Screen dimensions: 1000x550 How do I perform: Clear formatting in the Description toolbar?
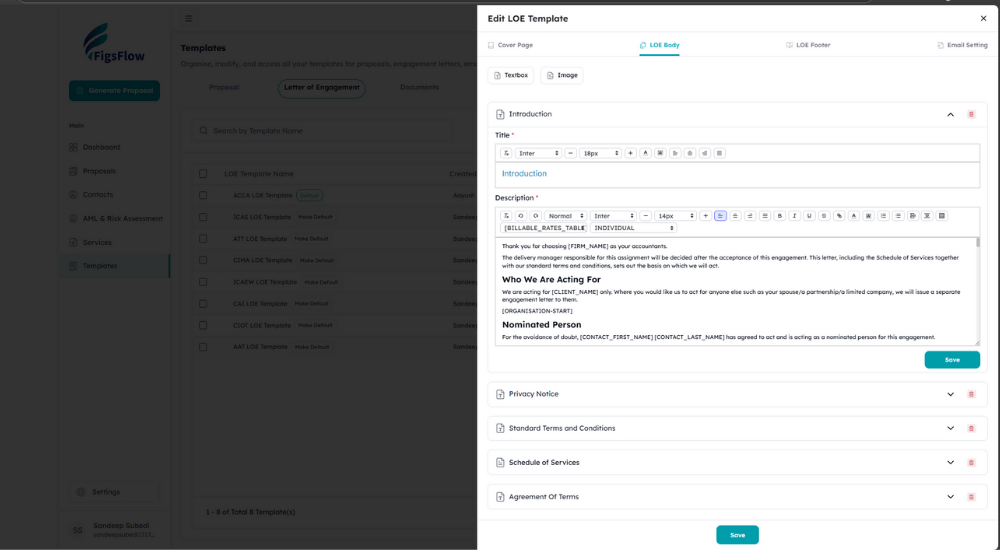coord(506,216)
